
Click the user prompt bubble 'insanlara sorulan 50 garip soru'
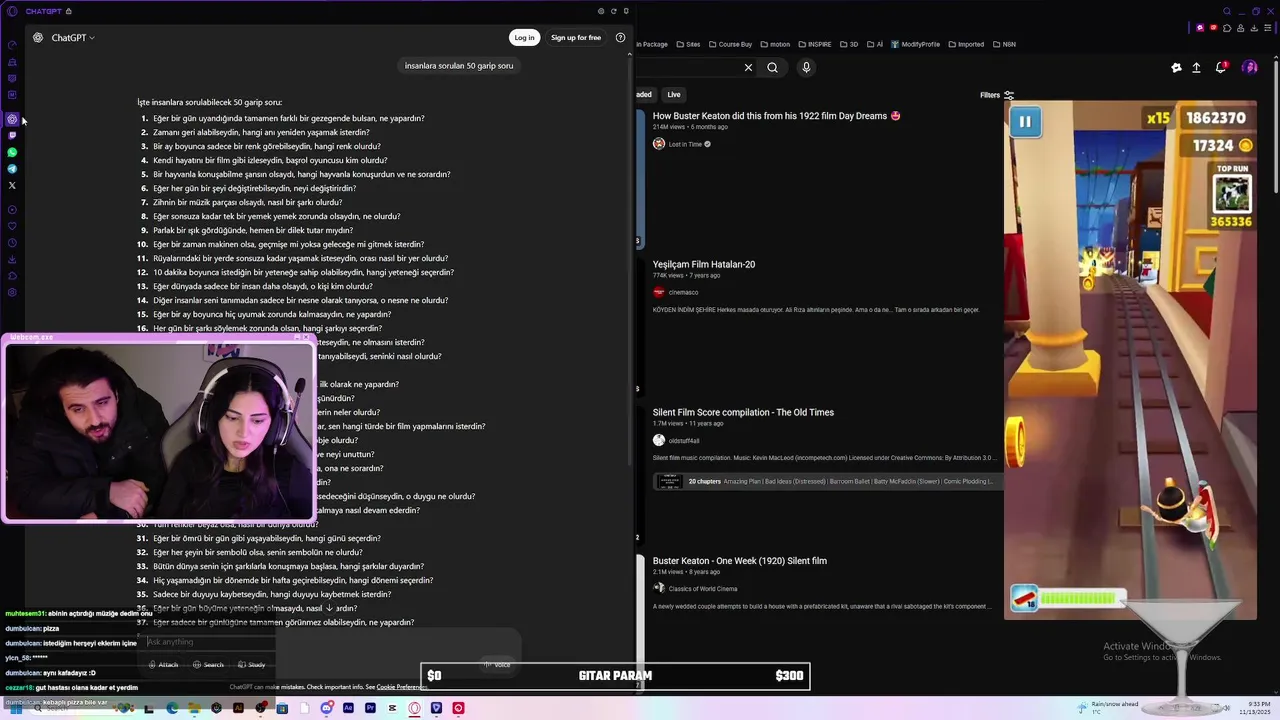459,66
